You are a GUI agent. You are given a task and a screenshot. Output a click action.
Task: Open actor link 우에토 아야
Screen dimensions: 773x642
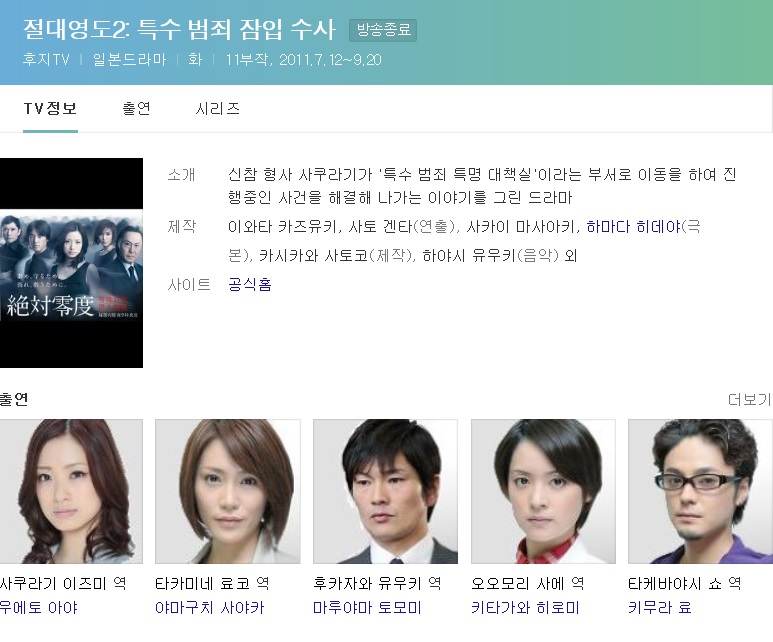(x=38, y=607)
